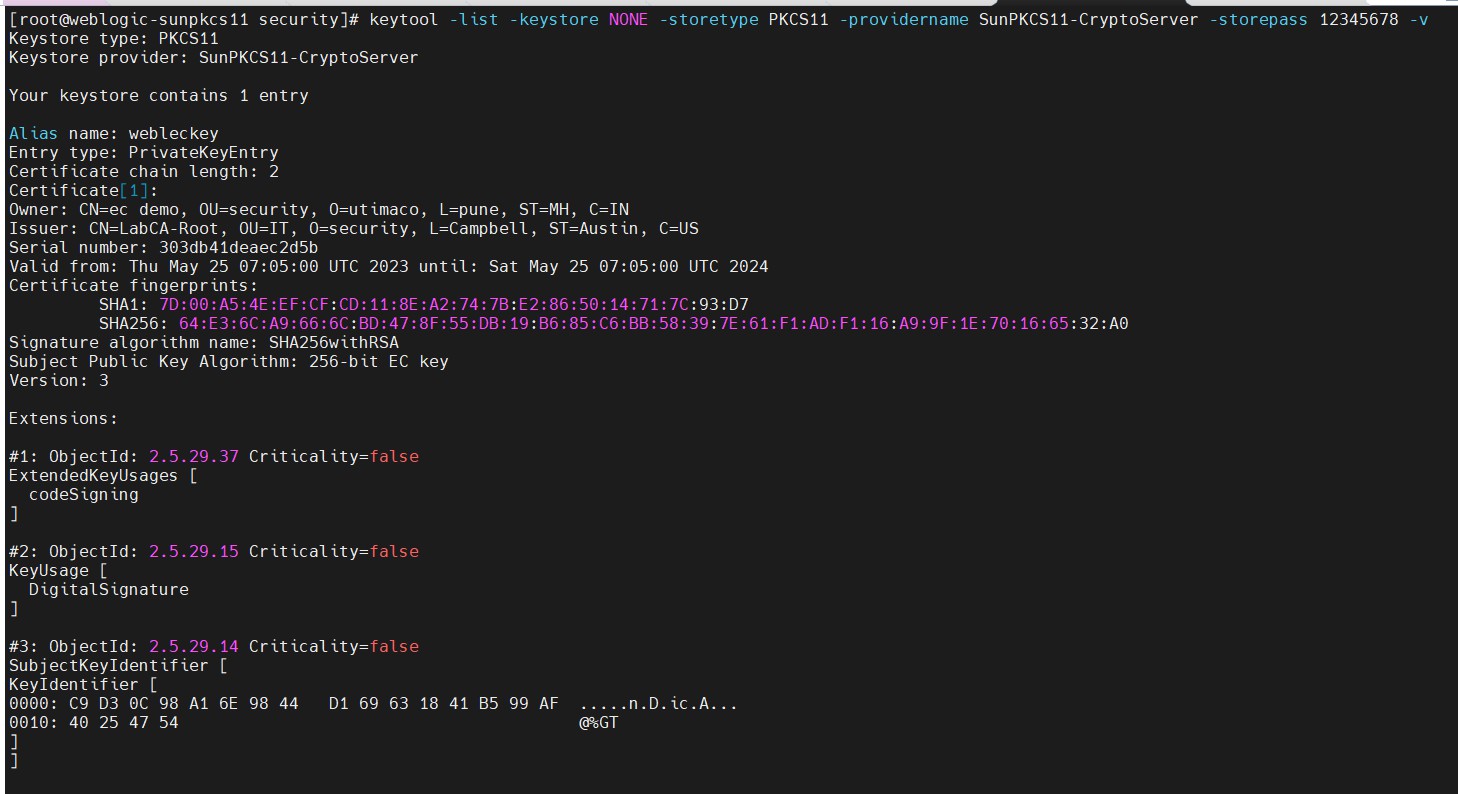Click the codeSigning usage entry
The height and width of the screenshot is (794, 1458).
(x=83, y=495)
